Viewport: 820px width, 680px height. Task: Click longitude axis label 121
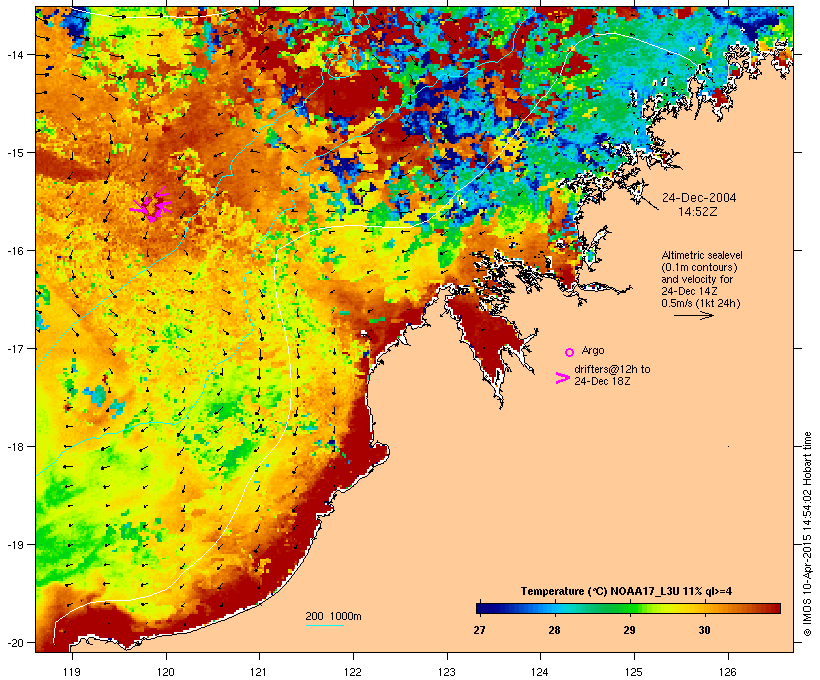(x=259, y=672)
